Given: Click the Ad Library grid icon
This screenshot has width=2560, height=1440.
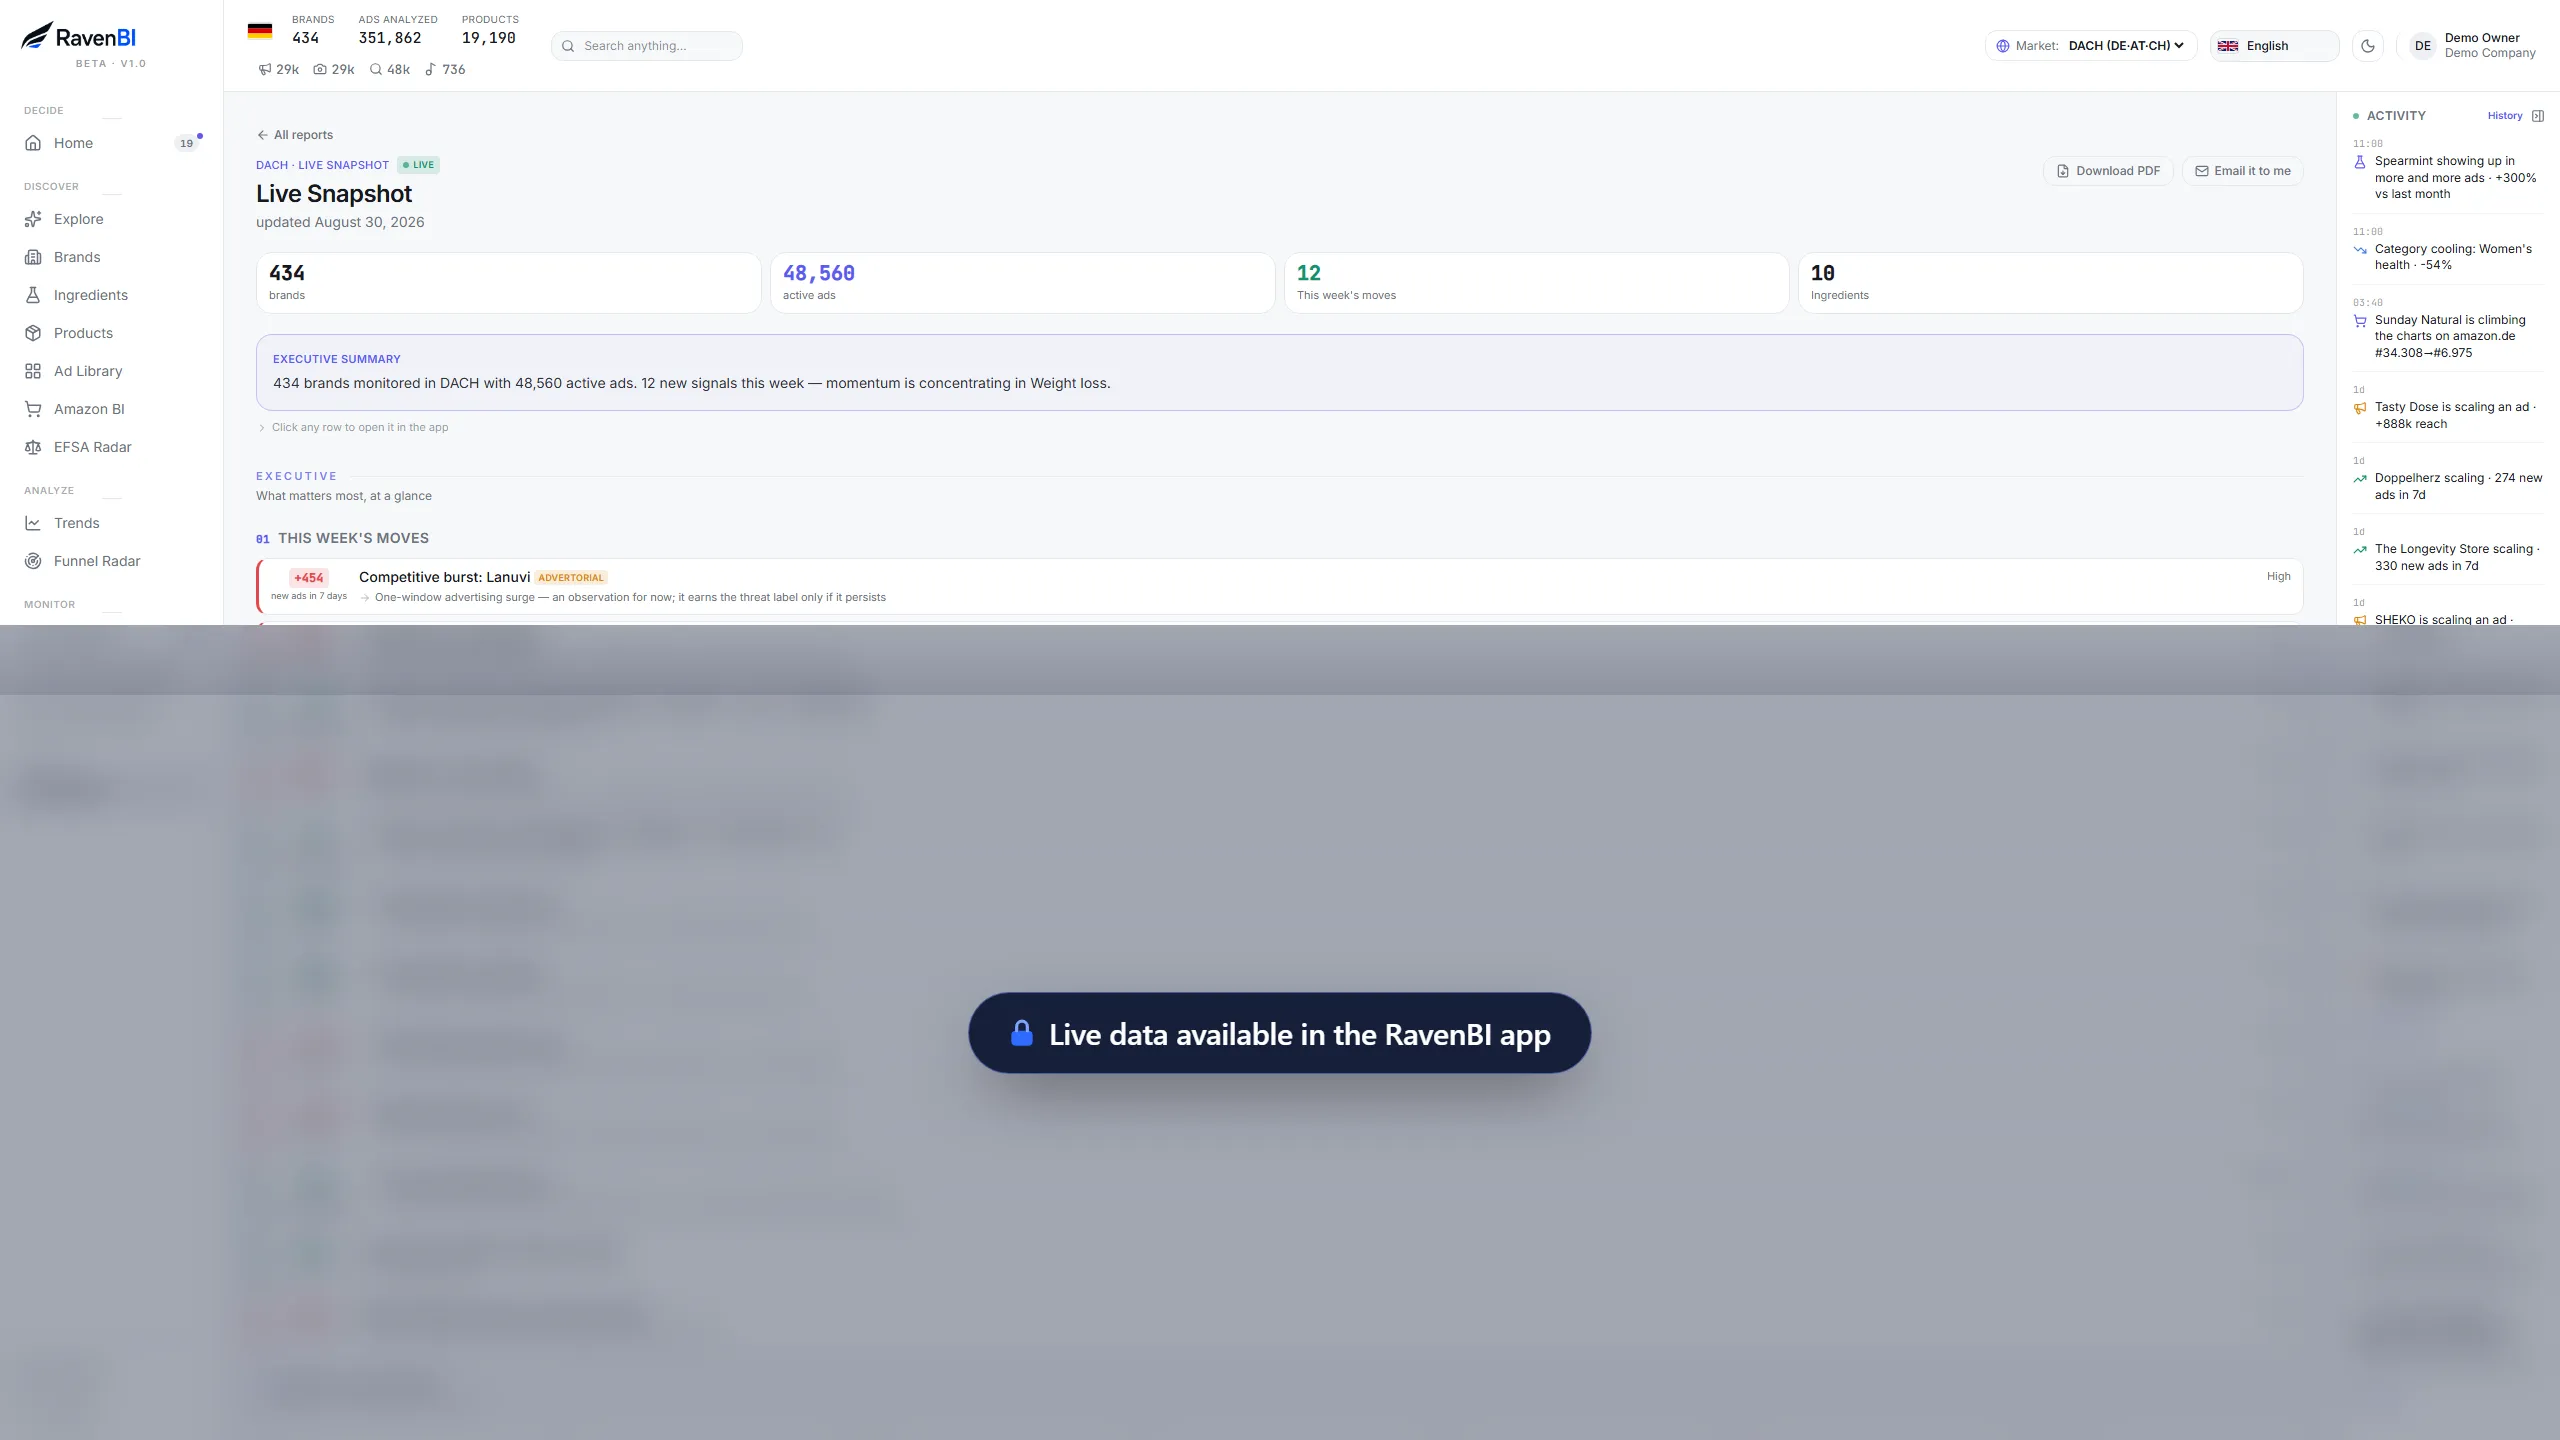Looking at the screenshot, I should click(33, 371).
